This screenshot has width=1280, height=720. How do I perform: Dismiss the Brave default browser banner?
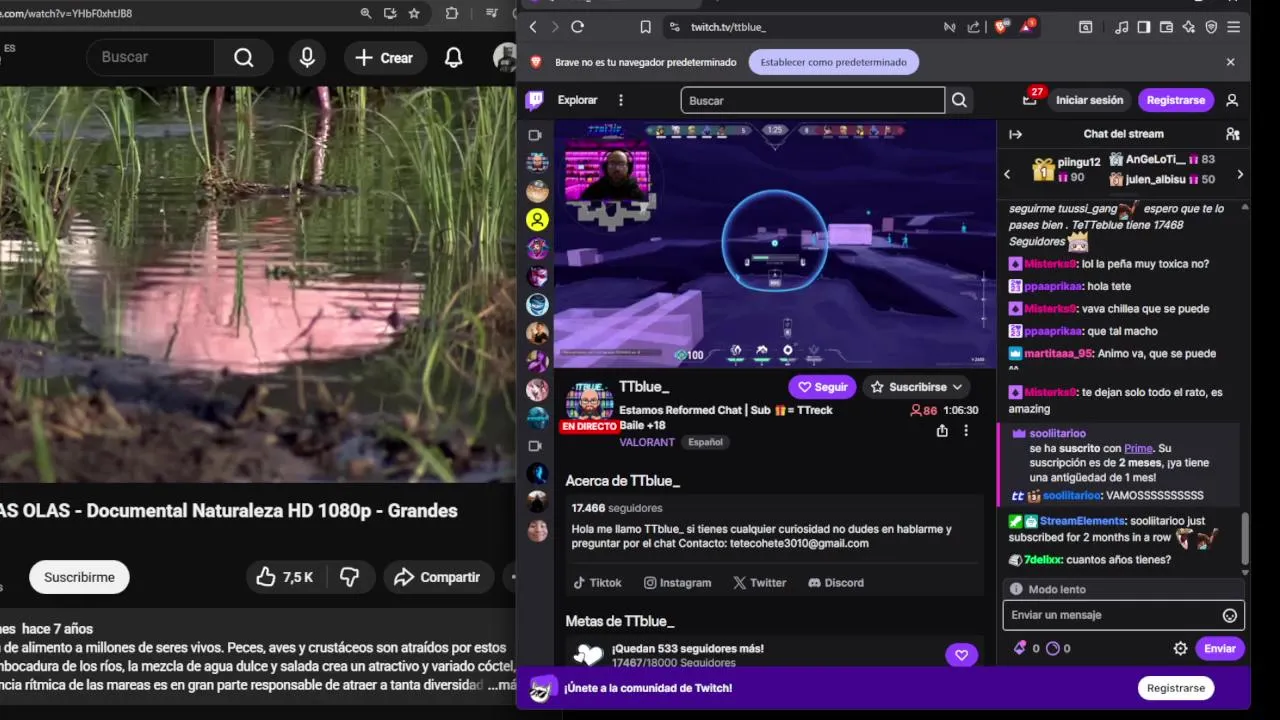1230,62
